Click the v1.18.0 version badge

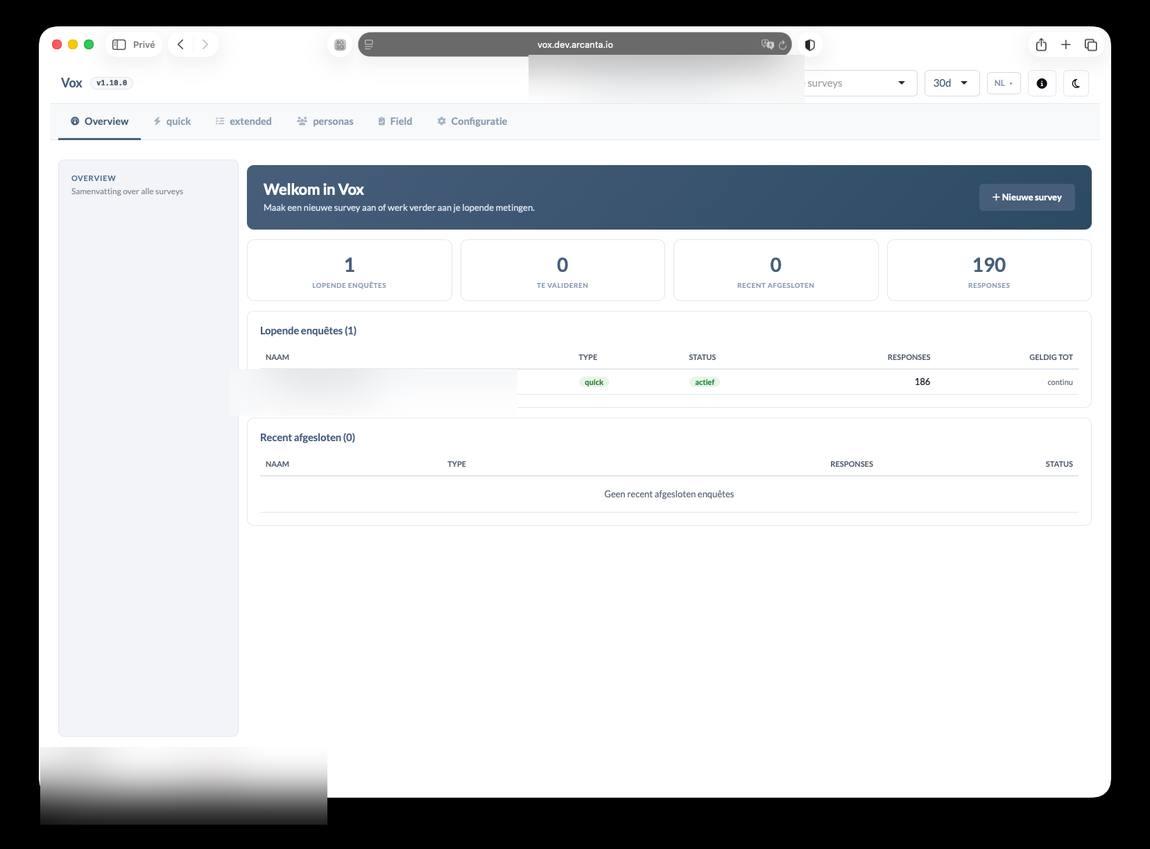tap(111, 83)
